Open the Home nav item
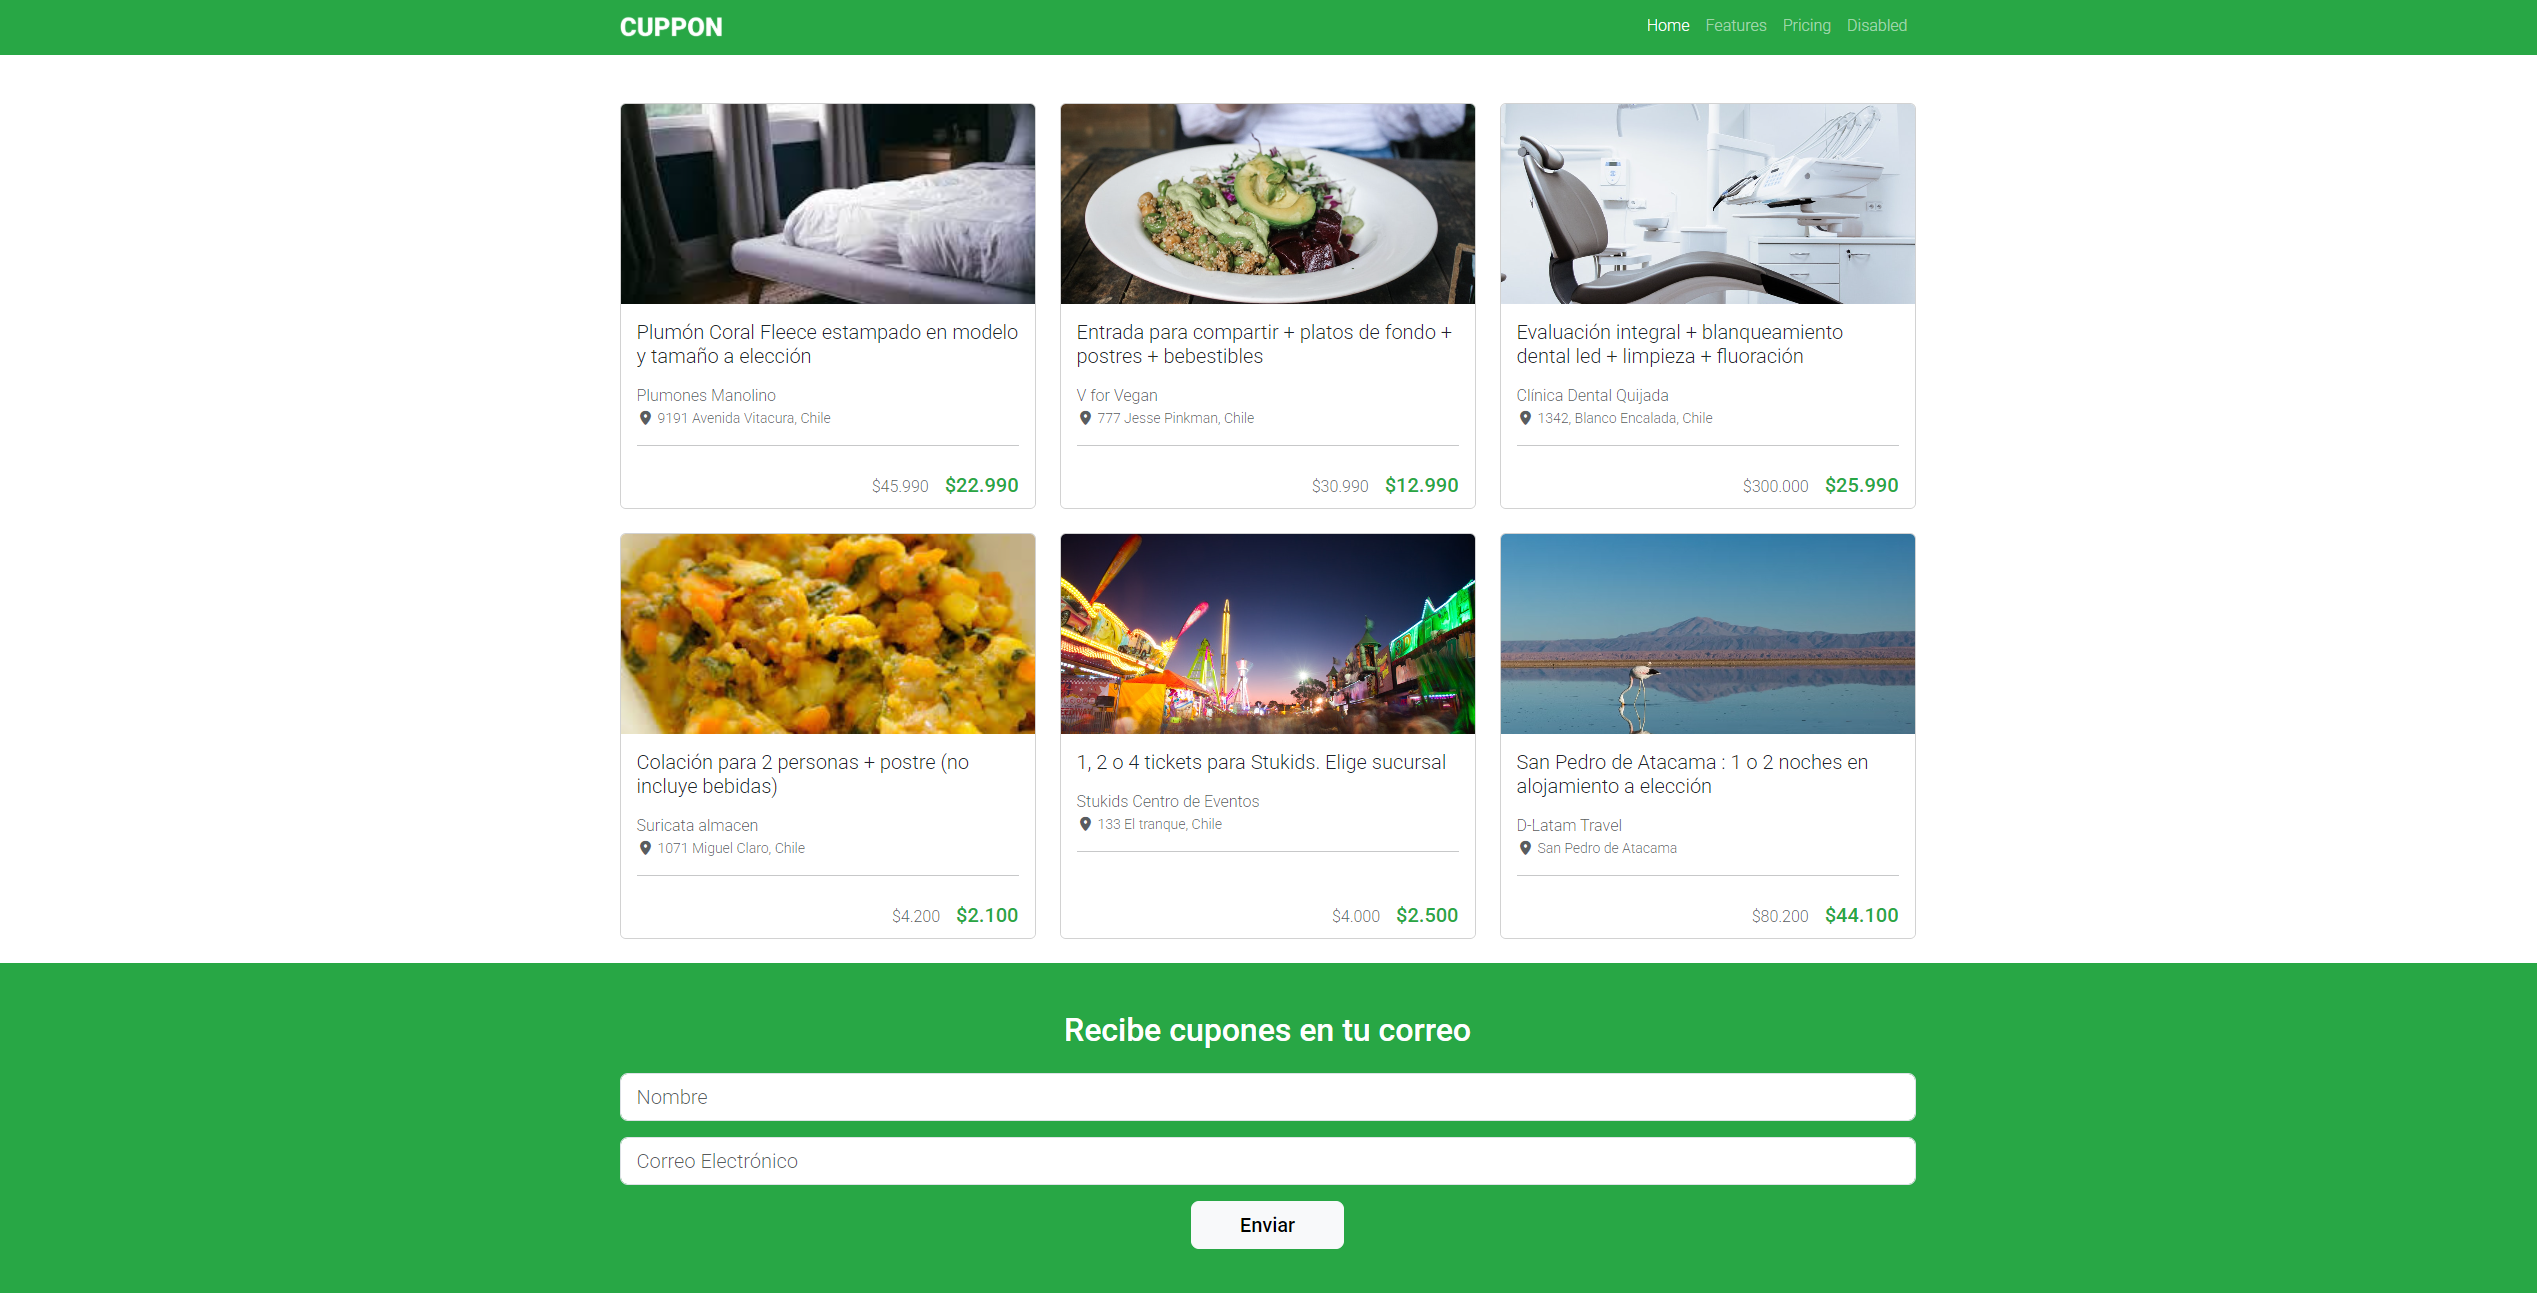2537x1293 pixels. pos(1668,26)
